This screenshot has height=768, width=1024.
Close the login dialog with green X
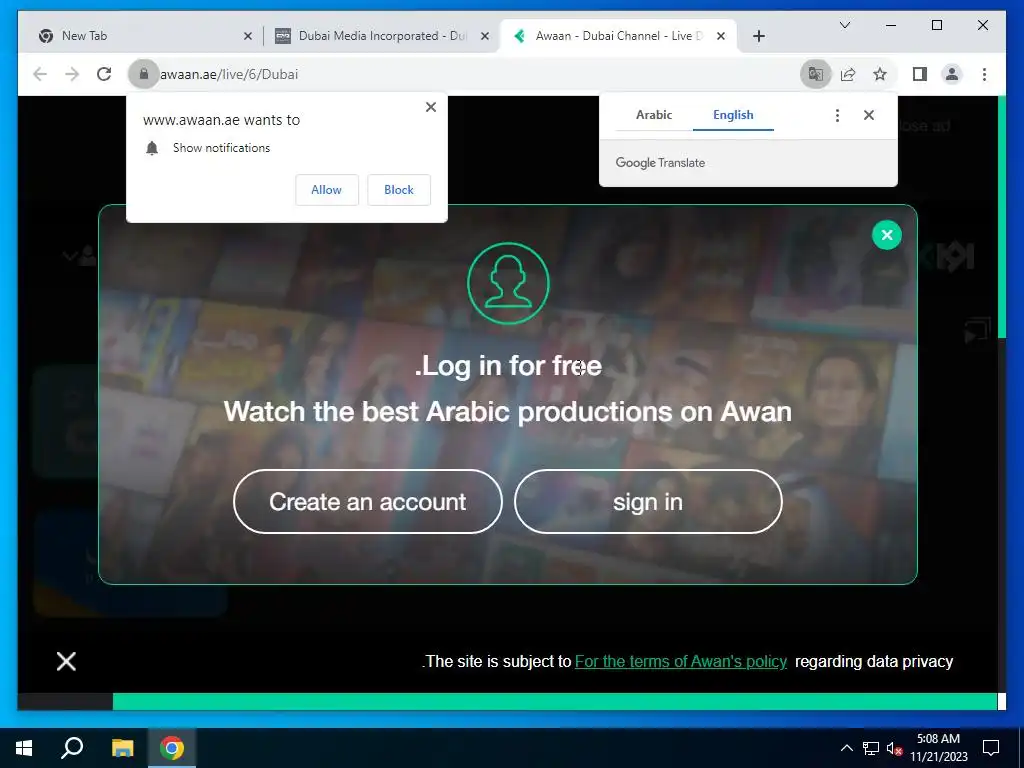[887, 235]
